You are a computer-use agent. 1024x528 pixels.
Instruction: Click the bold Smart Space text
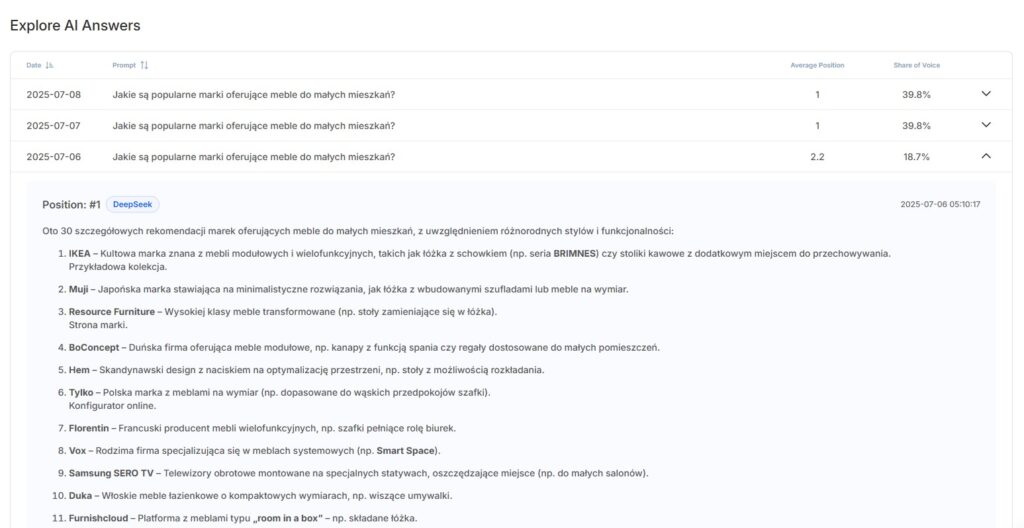pos(405,451)
